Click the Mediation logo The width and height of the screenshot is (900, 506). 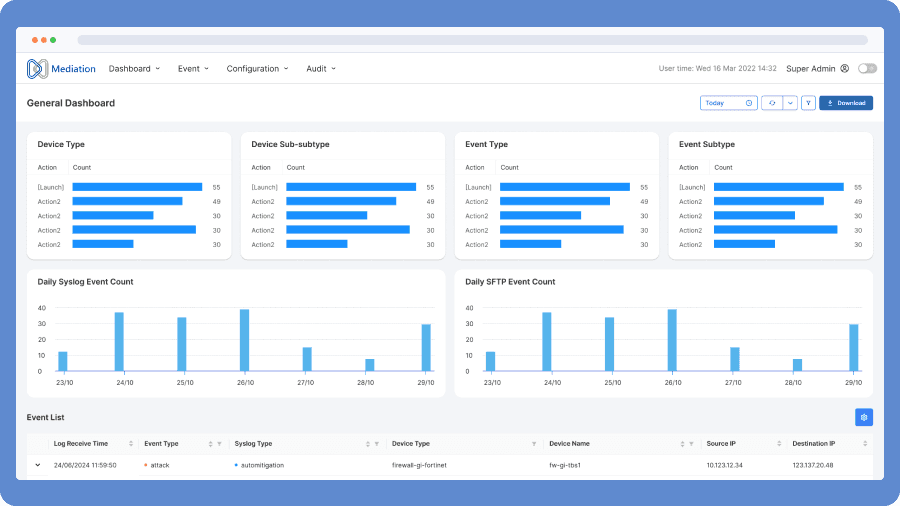pos(61,69)
